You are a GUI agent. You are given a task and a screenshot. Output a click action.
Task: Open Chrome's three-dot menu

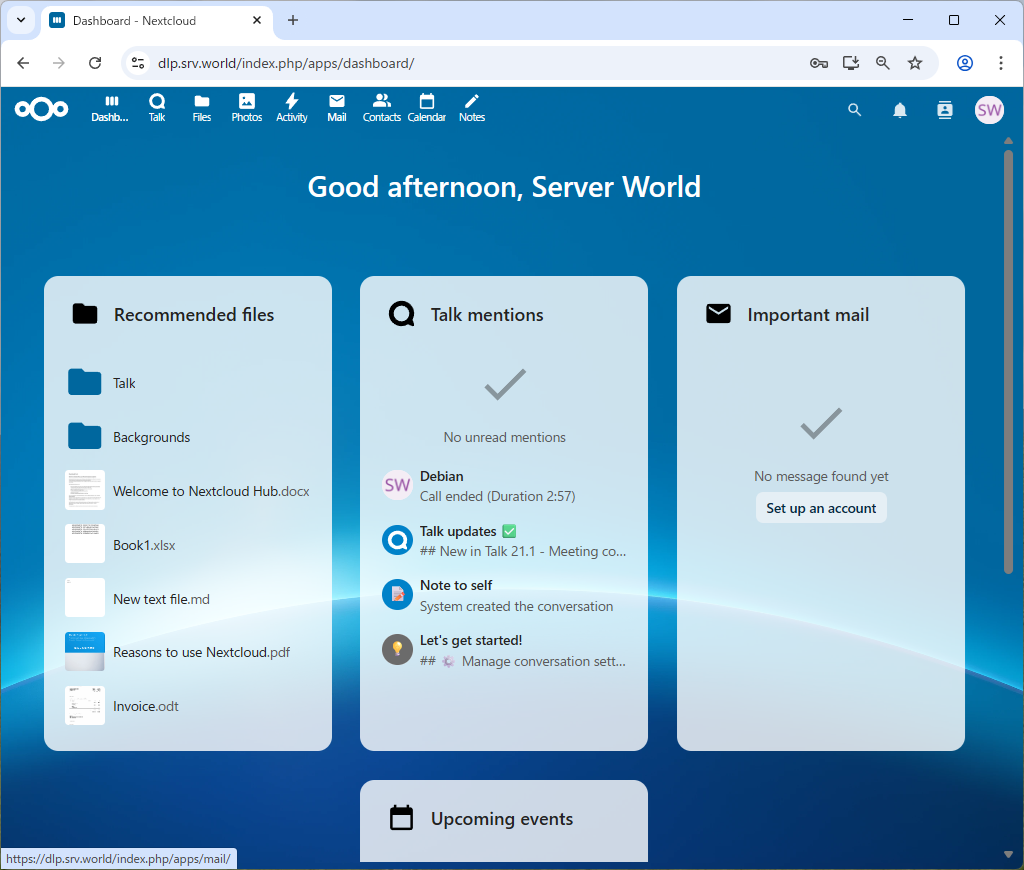click(1001, 63)
